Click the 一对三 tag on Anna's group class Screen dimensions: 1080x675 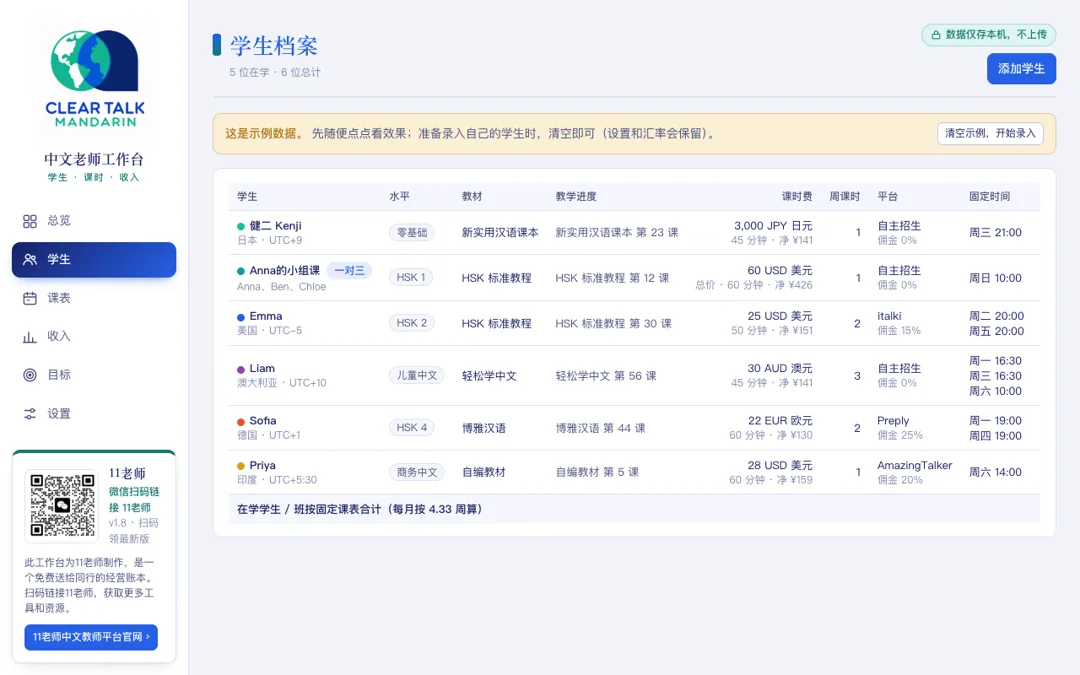(x=349, y=271)
